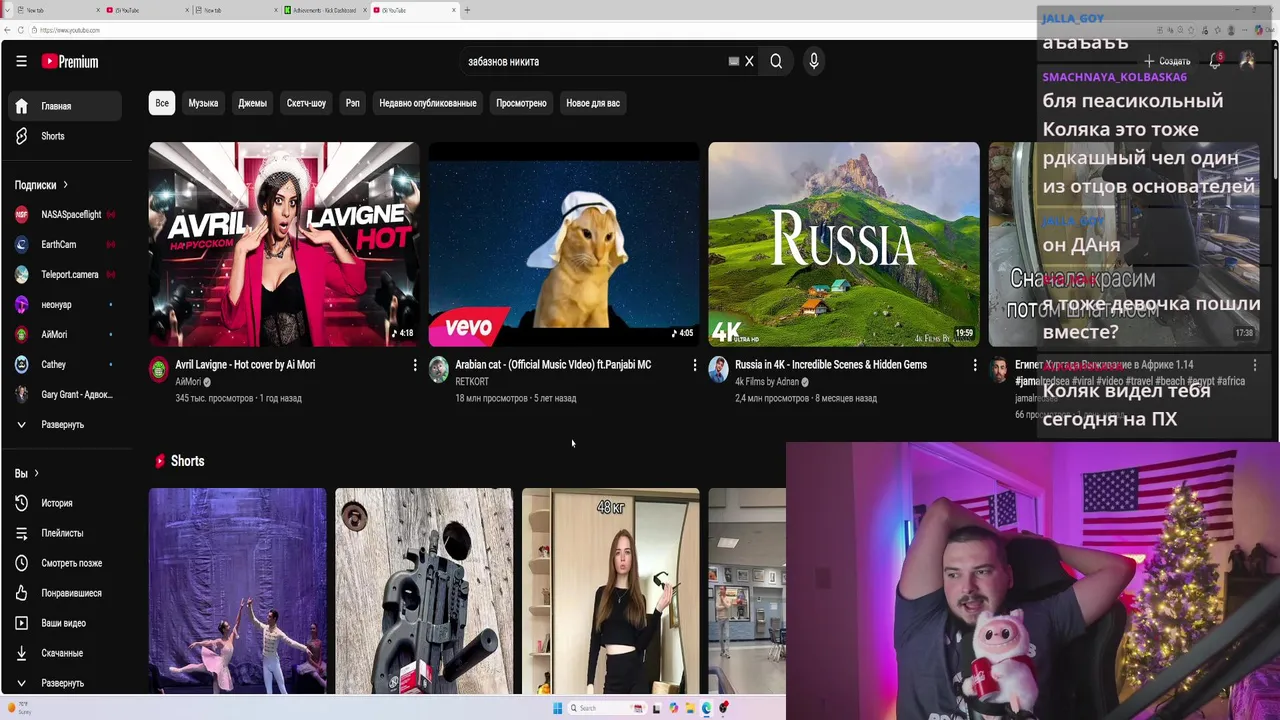
Task: Select the Просмотрено filter chip
Action: (x=521, y=103)
